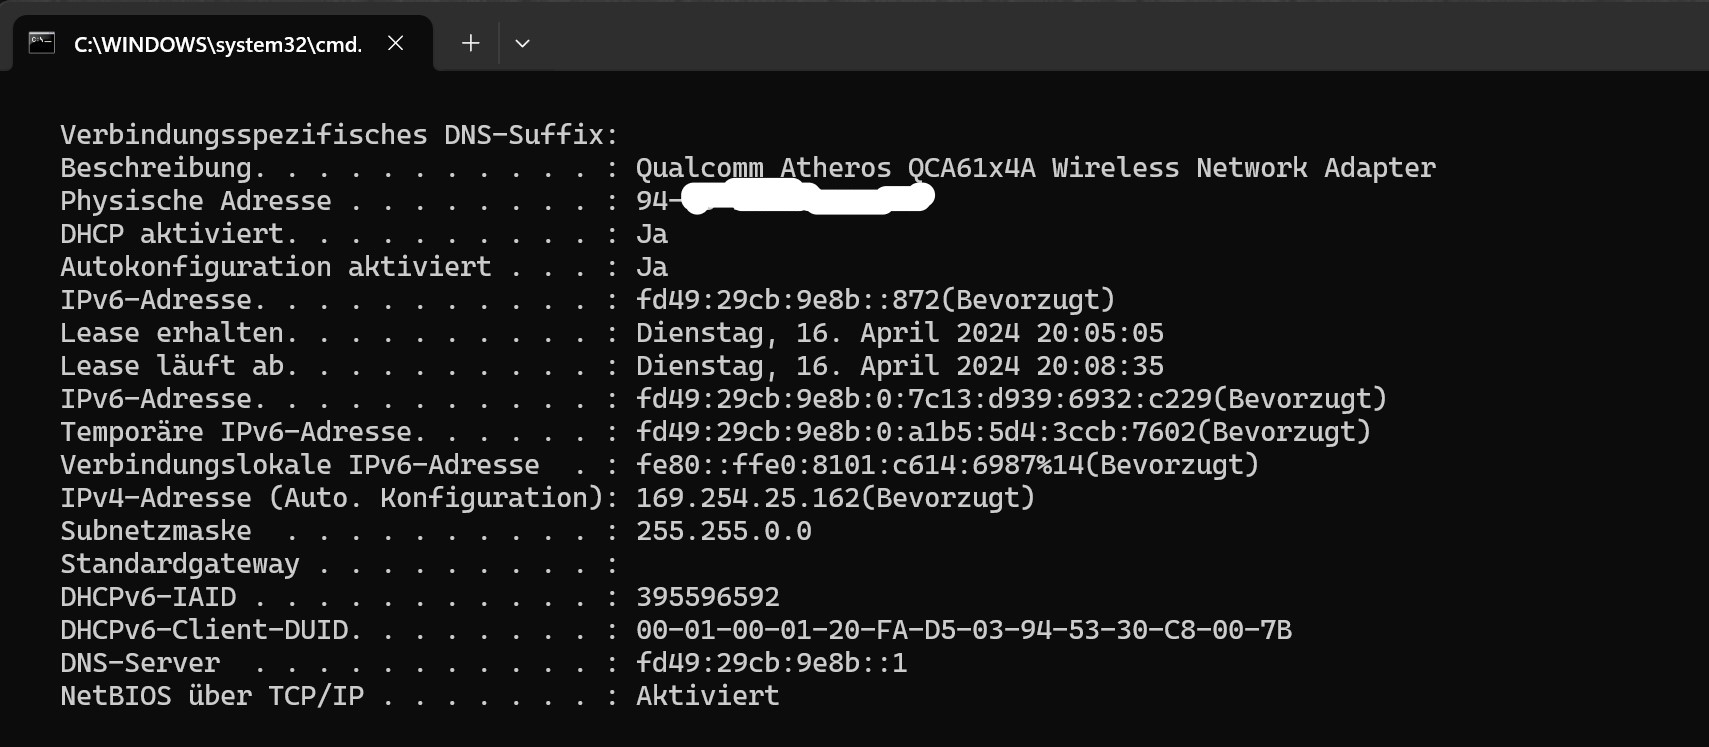The width and height of the screenshot is (1709, 747).
Task: Select the C:\WINDOWS\system32\cmd tab
Action: click(217, 44)
